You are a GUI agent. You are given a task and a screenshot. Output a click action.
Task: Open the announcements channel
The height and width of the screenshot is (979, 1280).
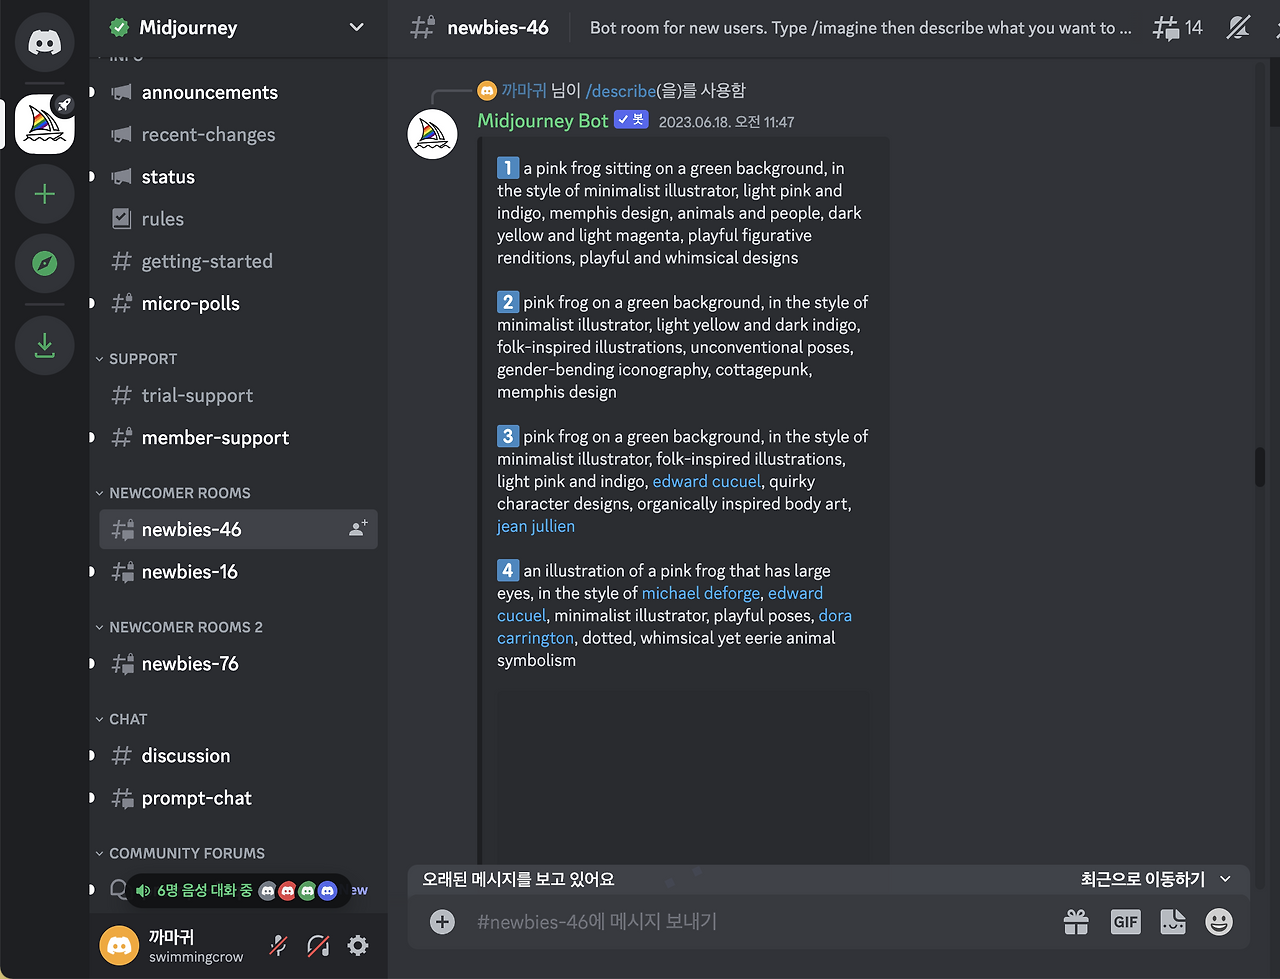pos(238,92)
